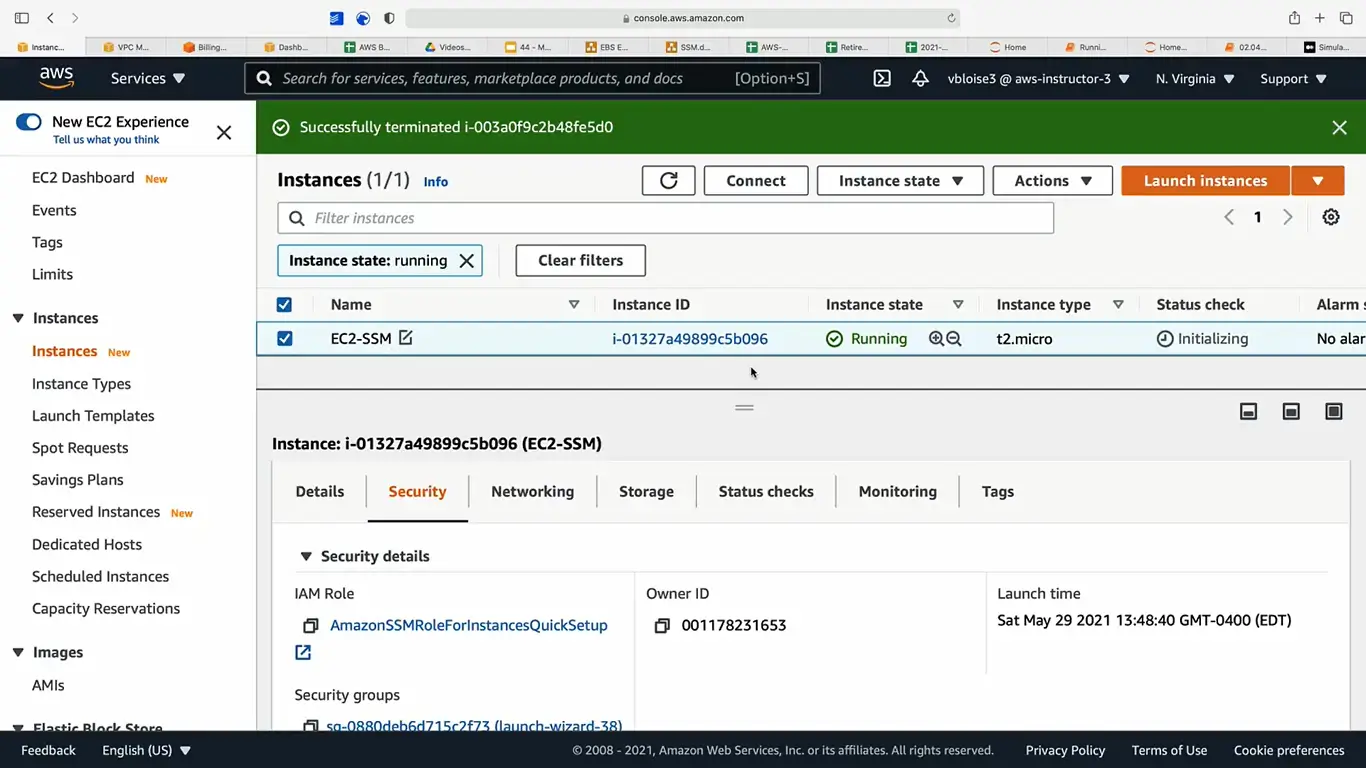1366x768 pixels.
Task: Open the Networking tab
Action: [532, 492]
